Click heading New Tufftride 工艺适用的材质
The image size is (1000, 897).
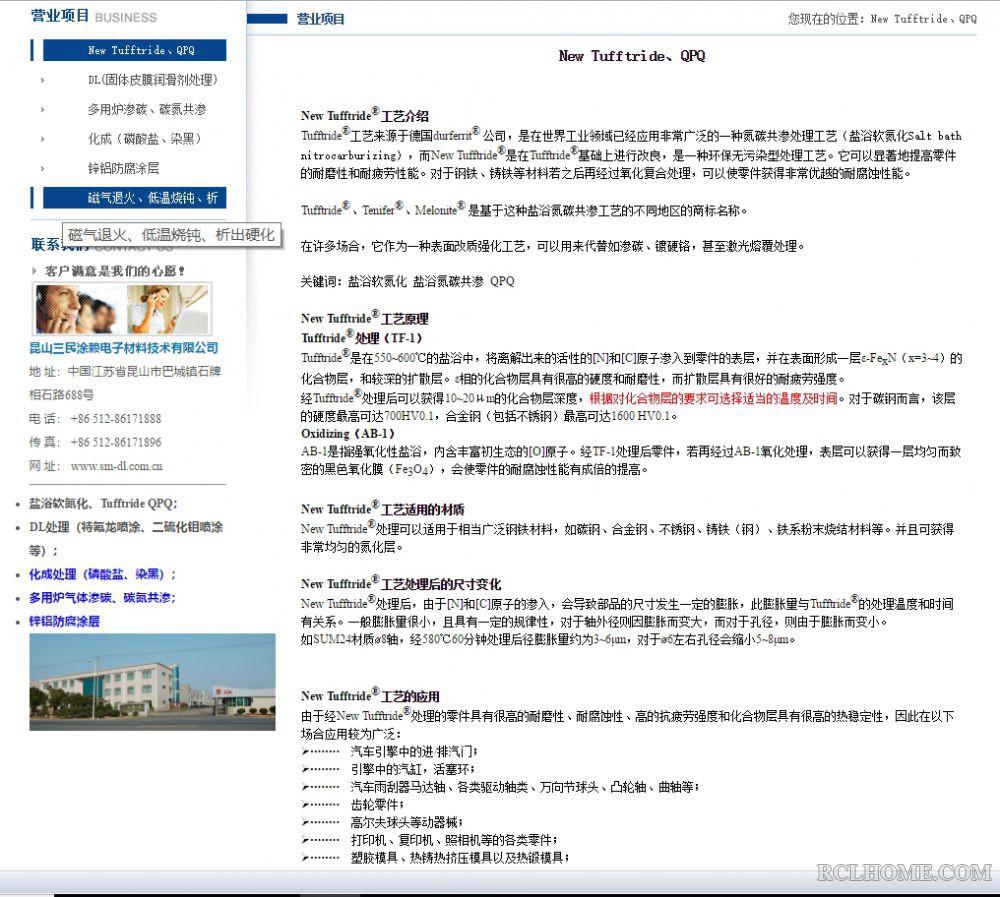pyautogui.click(x=383, y=508)
